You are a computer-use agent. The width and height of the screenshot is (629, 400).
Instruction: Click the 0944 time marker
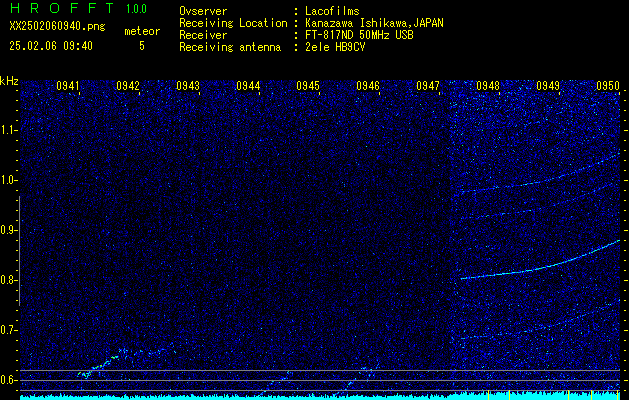click(248, 86)
